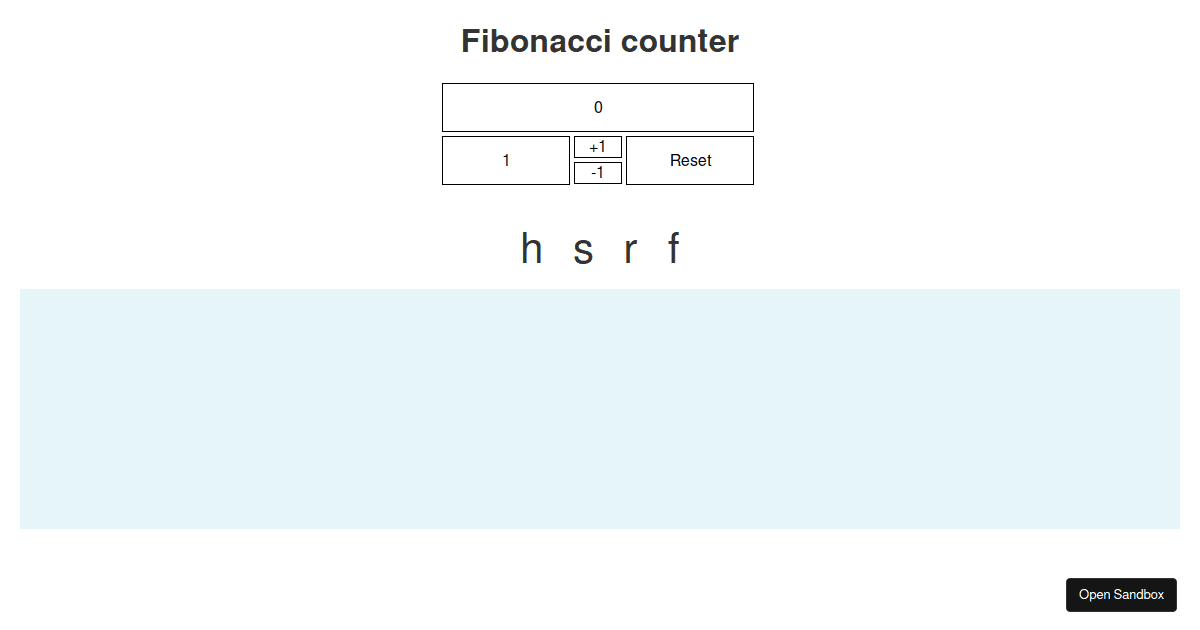This screenshot has width=1200, height=630.
Task: Click the letter s link
Action: pos(582,249)
